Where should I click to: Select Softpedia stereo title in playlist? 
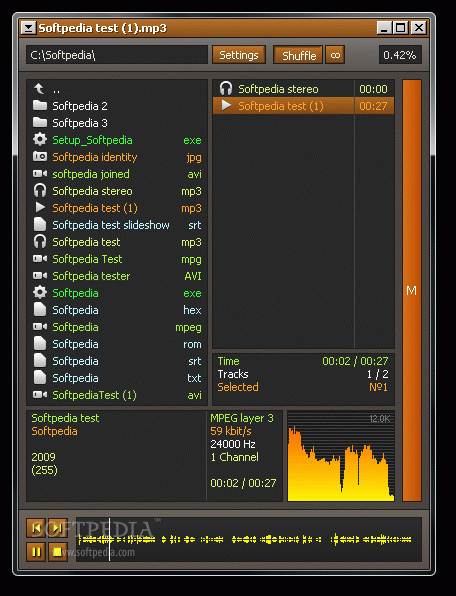(x=278, y=89)
